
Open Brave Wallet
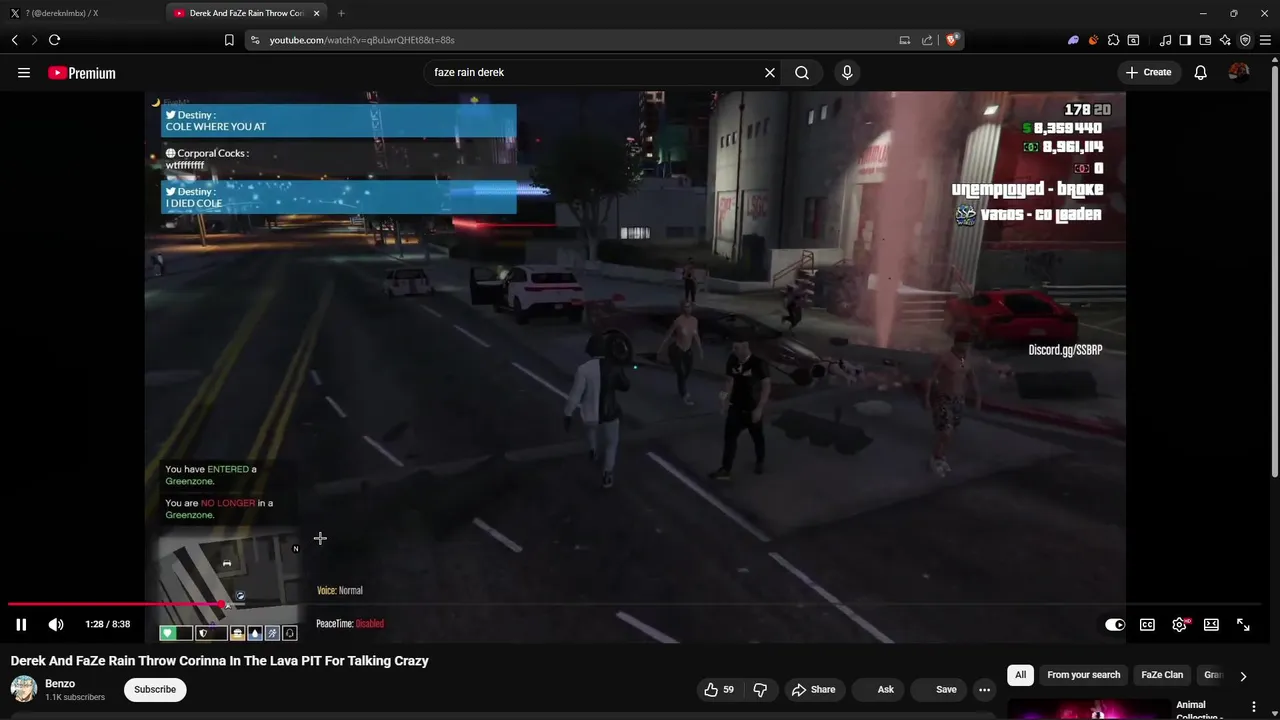(1205, 40)
